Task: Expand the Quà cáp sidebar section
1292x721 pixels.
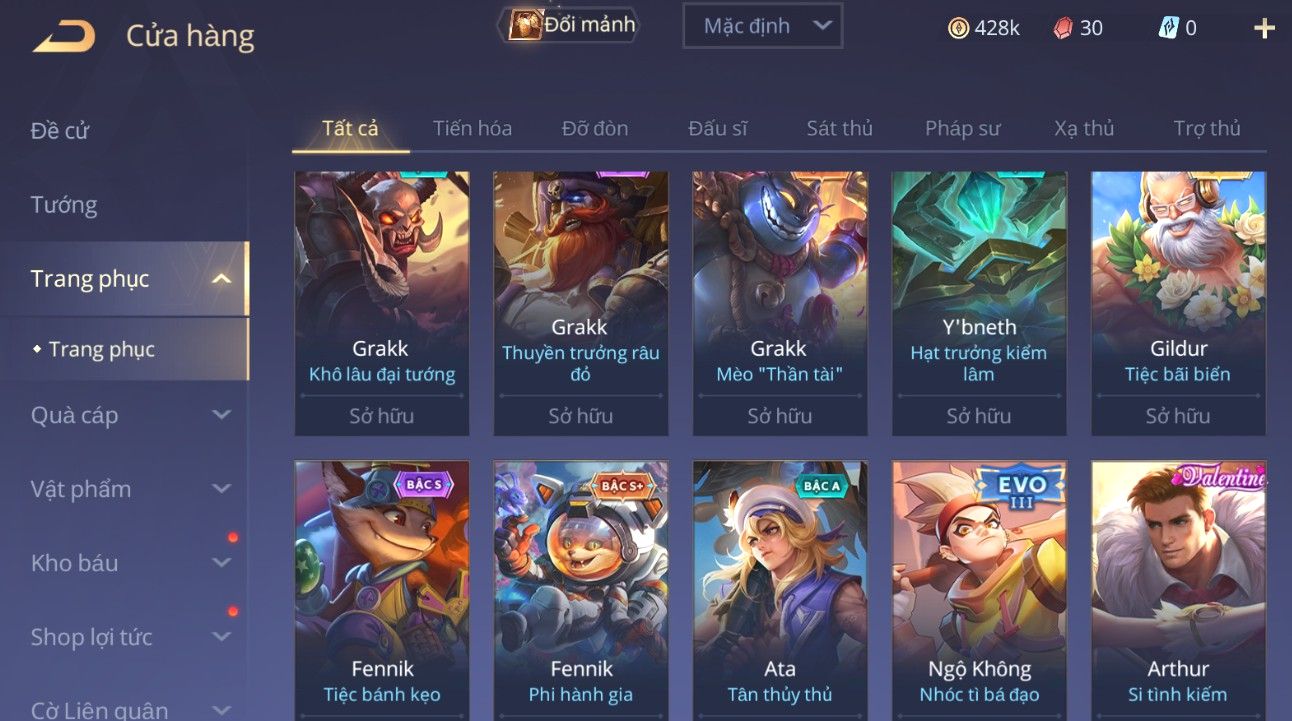Action: tap(222, 415)
